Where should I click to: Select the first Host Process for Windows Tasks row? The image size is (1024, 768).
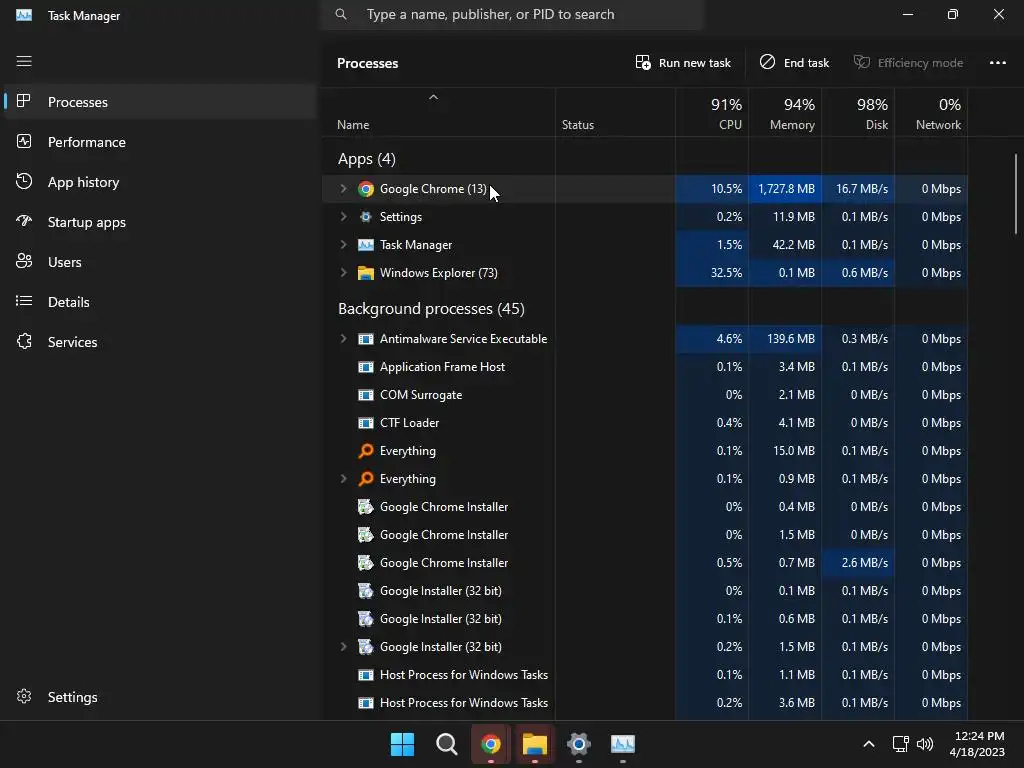tap(645, 675)
